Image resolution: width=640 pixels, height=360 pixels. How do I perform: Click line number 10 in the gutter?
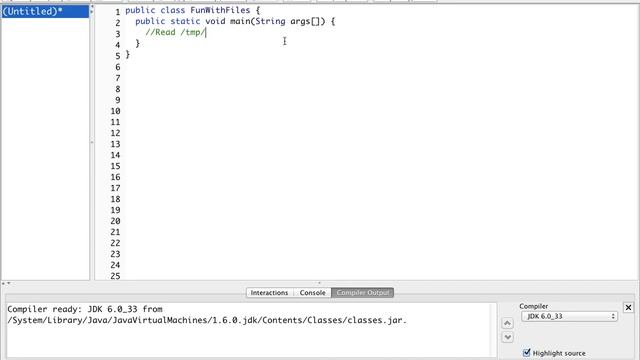coord(115,111)
